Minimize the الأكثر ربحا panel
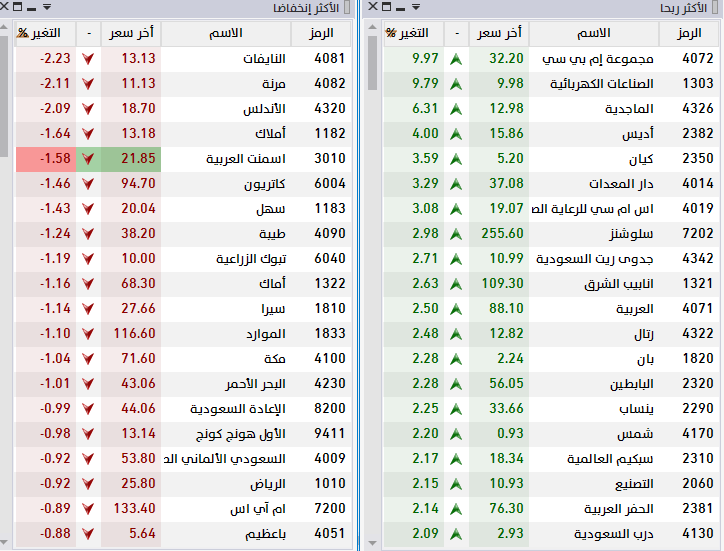 click(x=401, y=8)
